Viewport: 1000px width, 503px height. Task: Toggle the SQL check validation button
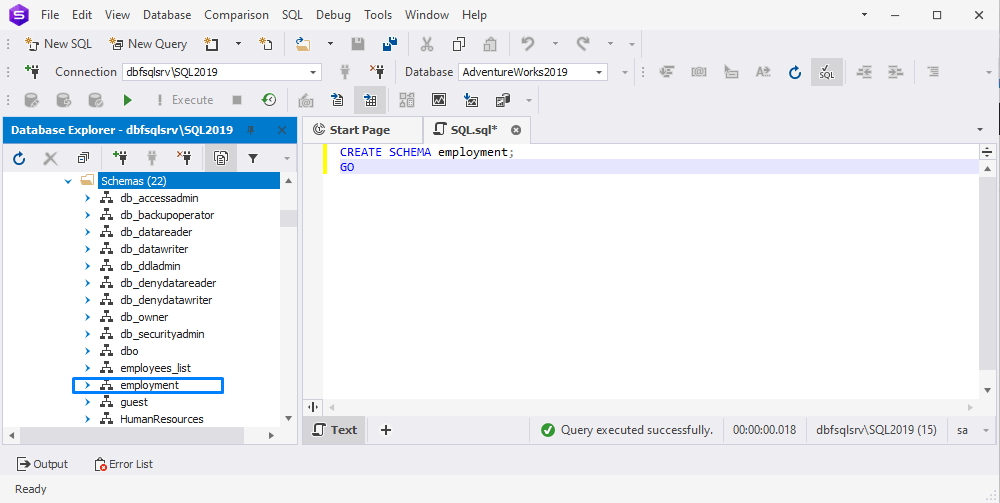827,72
